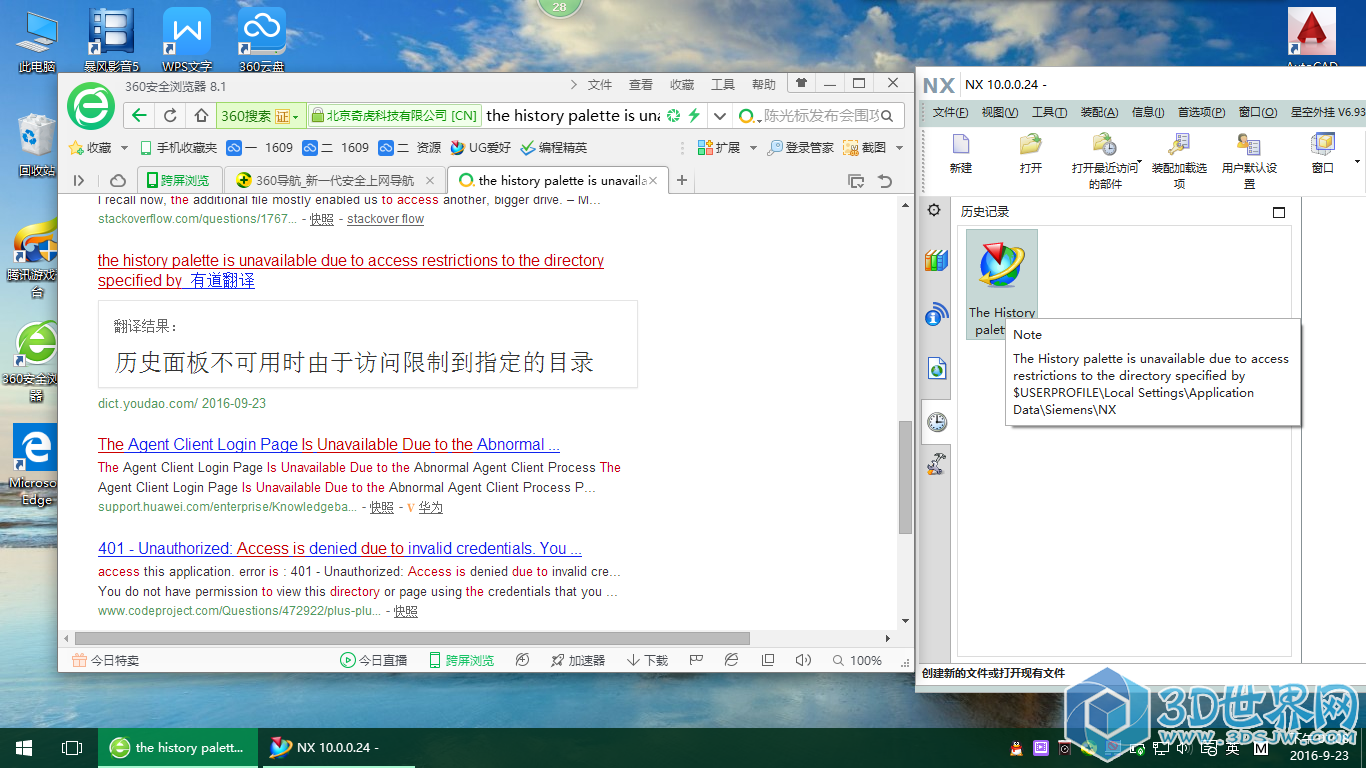The width and height of the screenshot is (1366, 768).
Task: Open 文件(F) menu in NX
Action: 951,112
